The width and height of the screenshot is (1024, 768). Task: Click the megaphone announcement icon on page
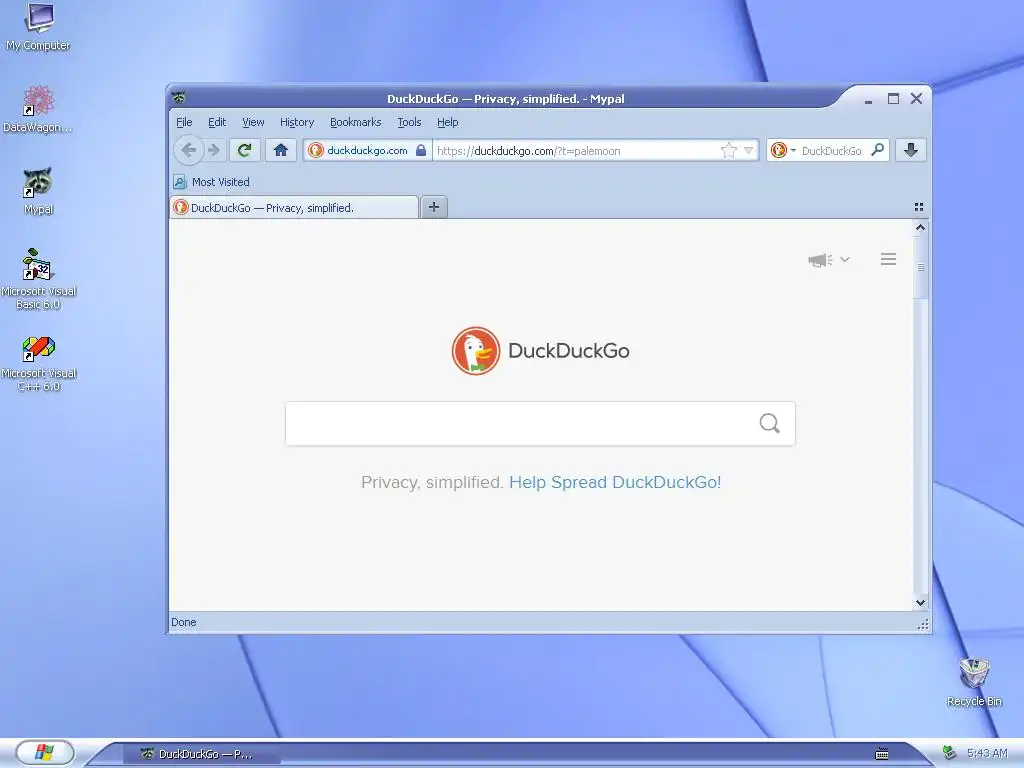[820, 260]
